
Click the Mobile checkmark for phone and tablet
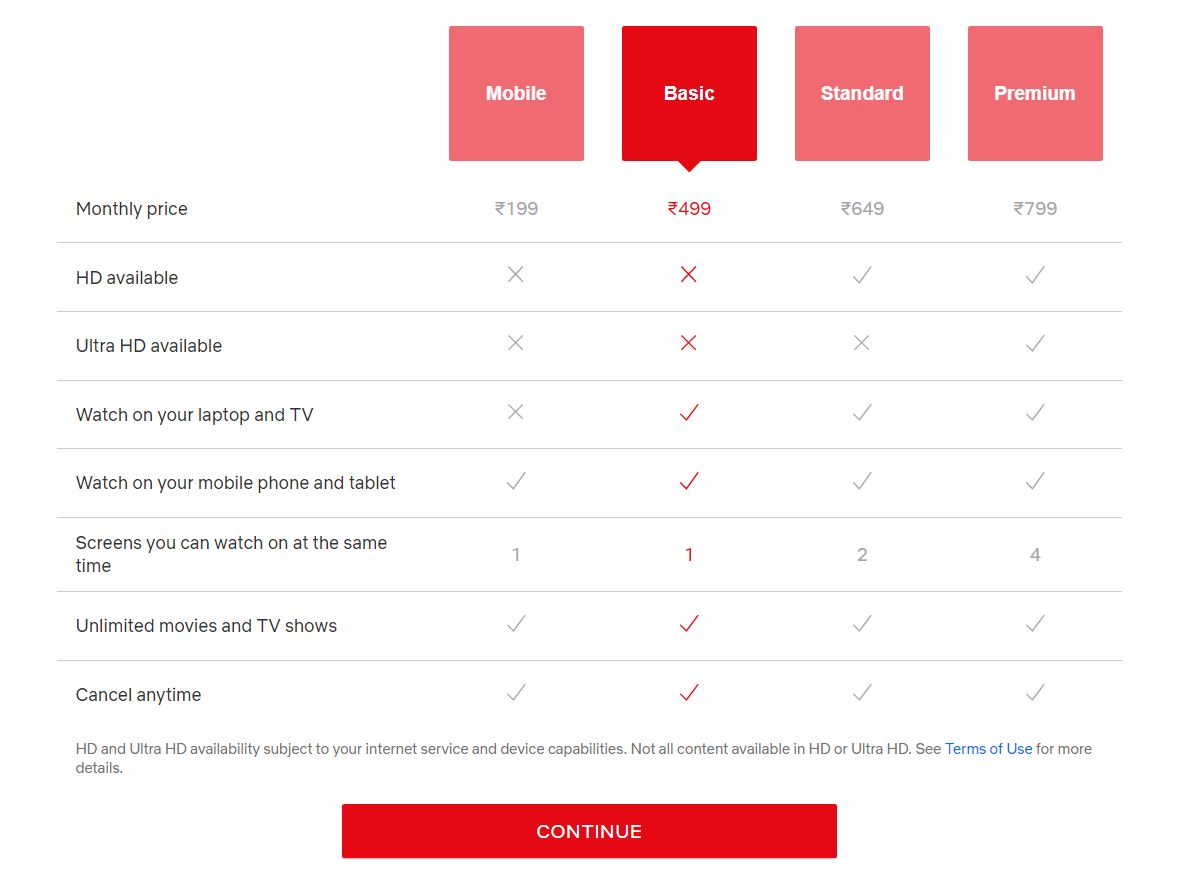pos(516,481)
